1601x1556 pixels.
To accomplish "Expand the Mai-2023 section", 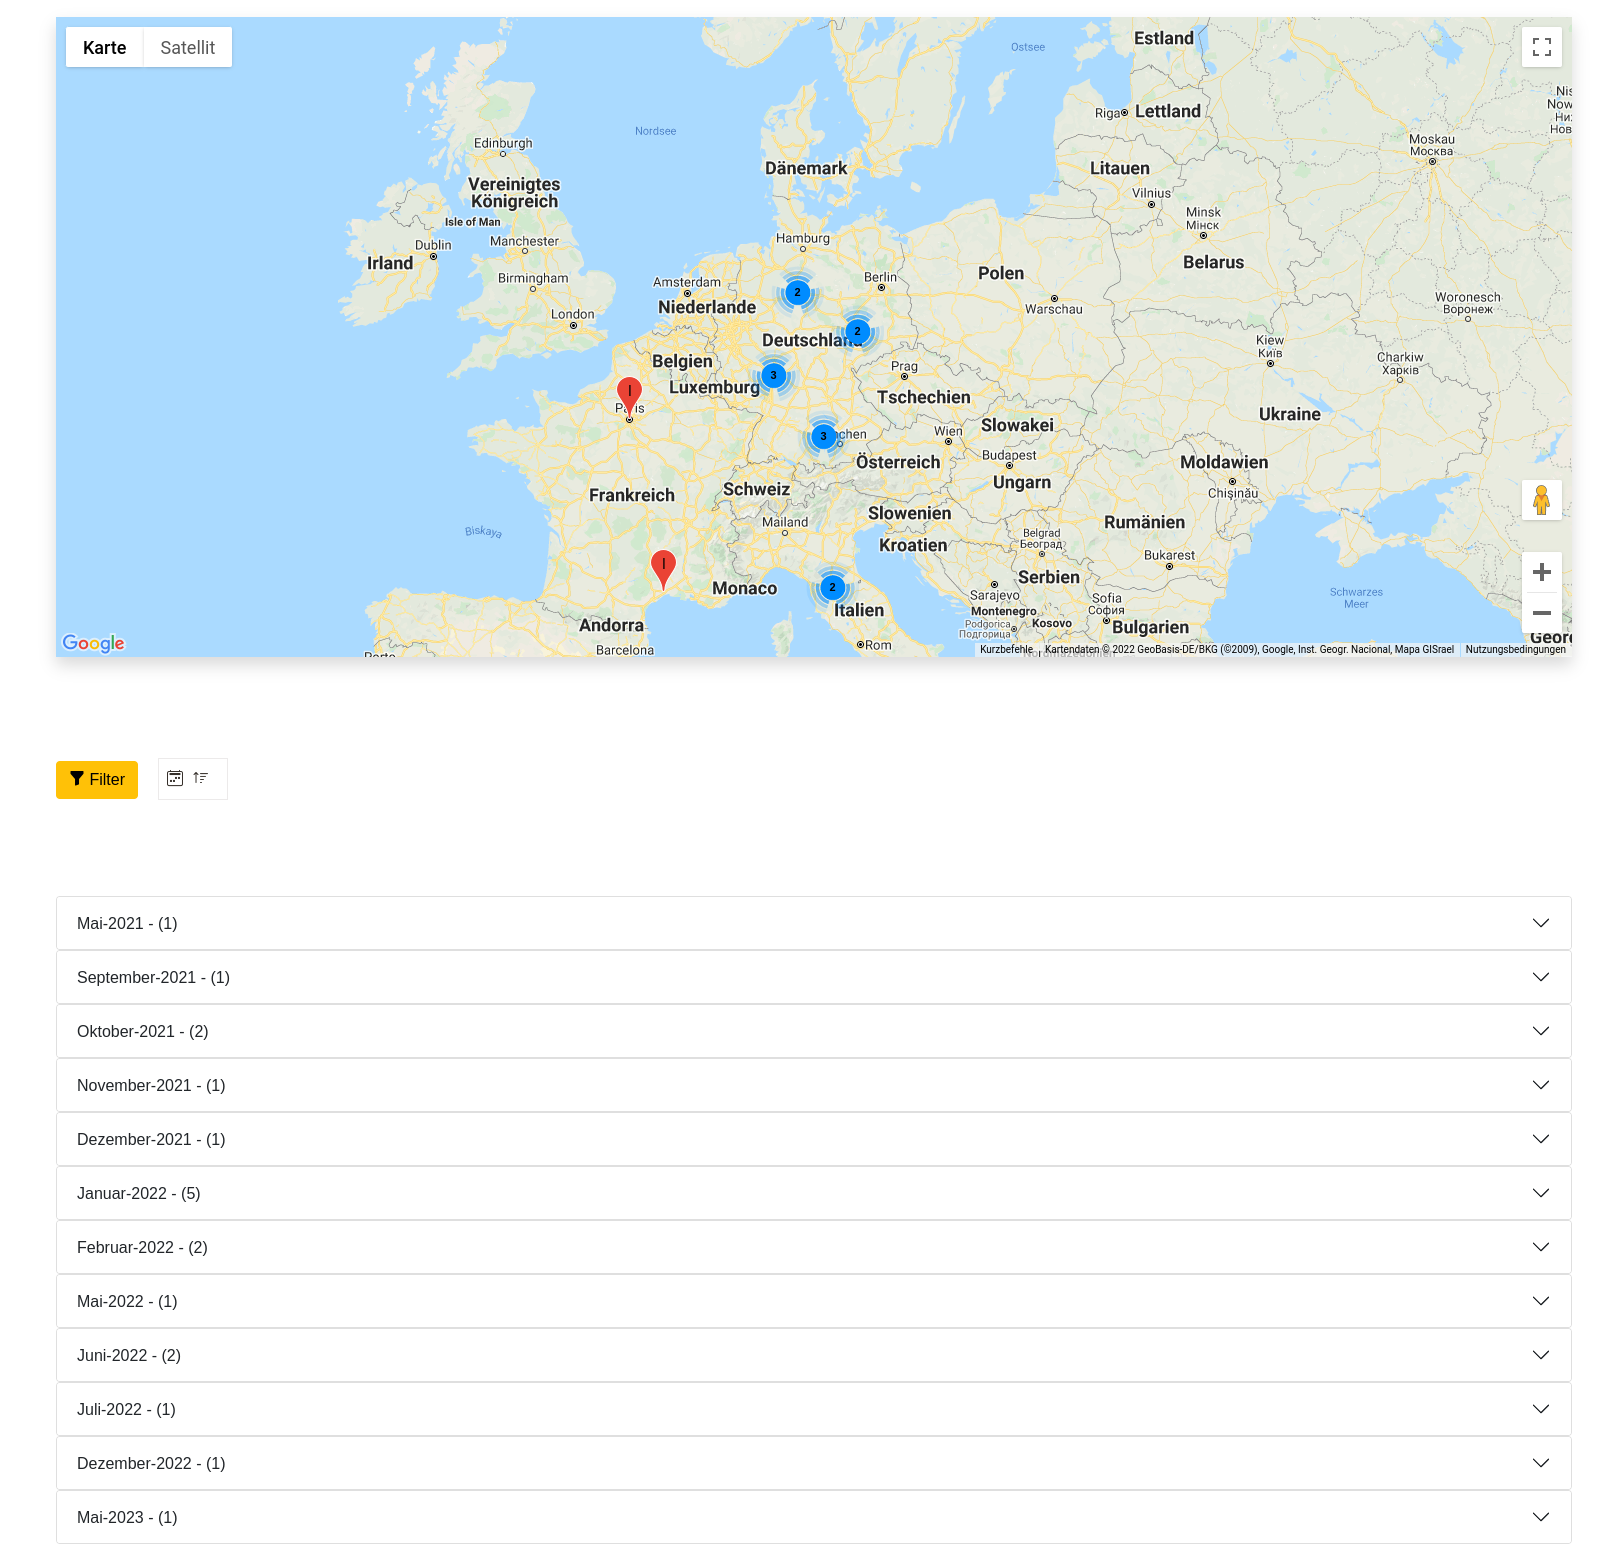I will point(814,1517).
